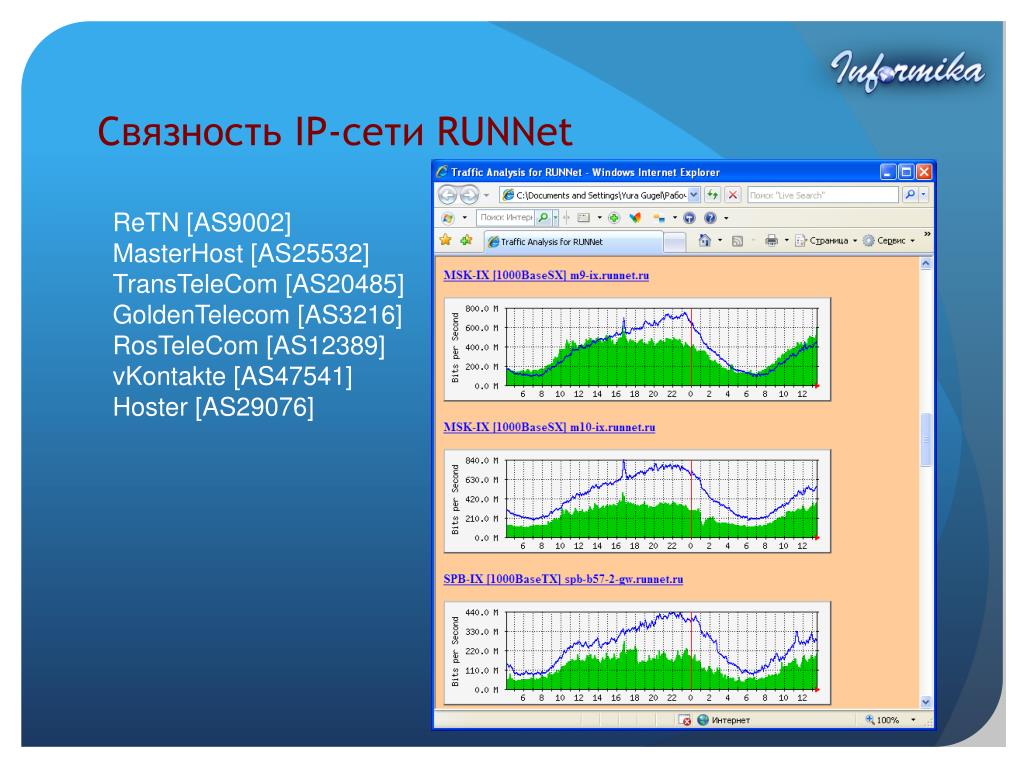Click the ReTN [AS9002] text line
This screenshot has width=1024, height=768.
click(202, 223)
